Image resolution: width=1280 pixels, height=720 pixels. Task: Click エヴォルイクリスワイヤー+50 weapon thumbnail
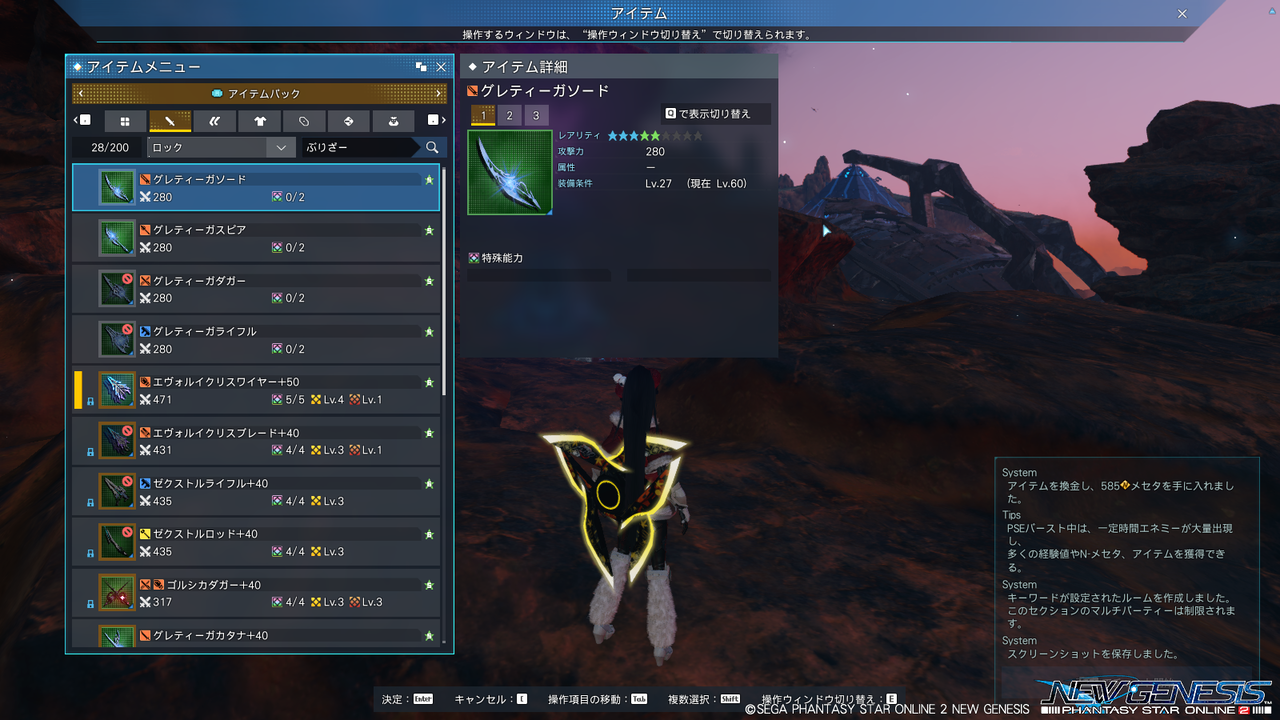117,390
